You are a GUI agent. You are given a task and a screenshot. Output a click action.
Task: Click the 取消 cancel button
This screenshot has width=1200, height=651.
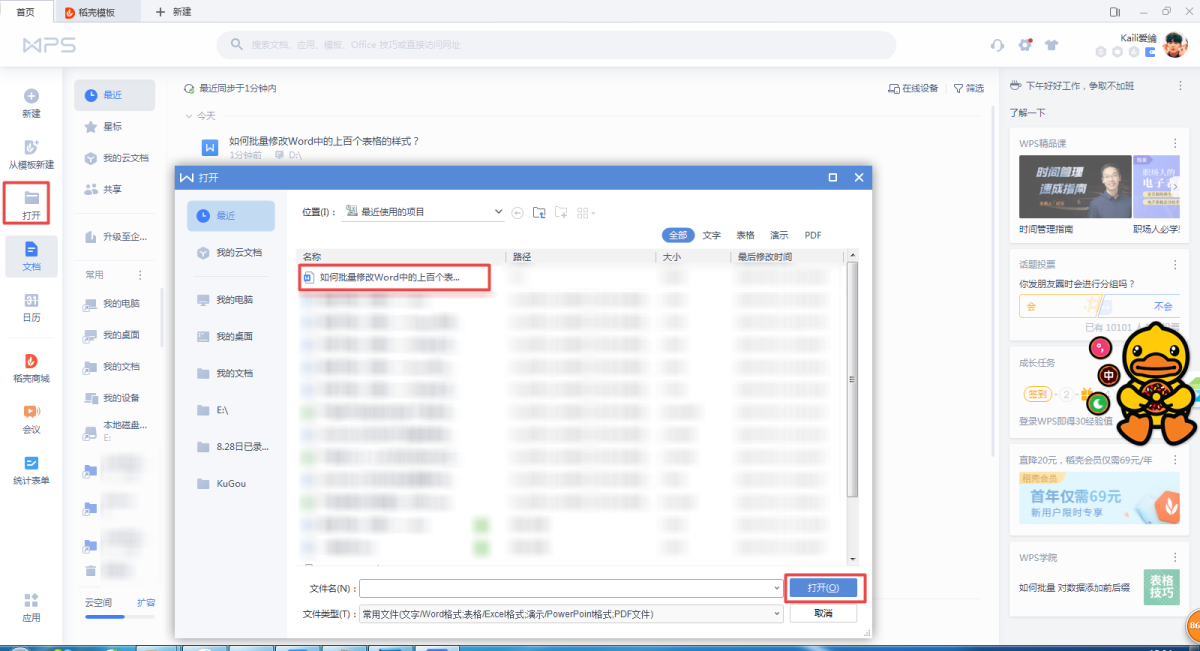pyautogui.click(x=823, y=614)
